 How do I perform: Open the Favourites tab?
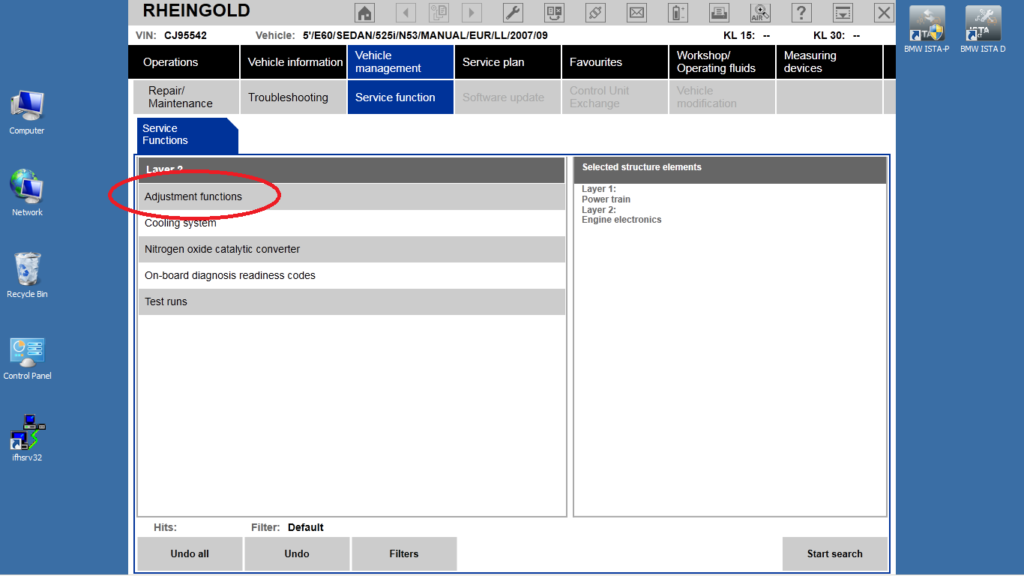tap(615, 62)
